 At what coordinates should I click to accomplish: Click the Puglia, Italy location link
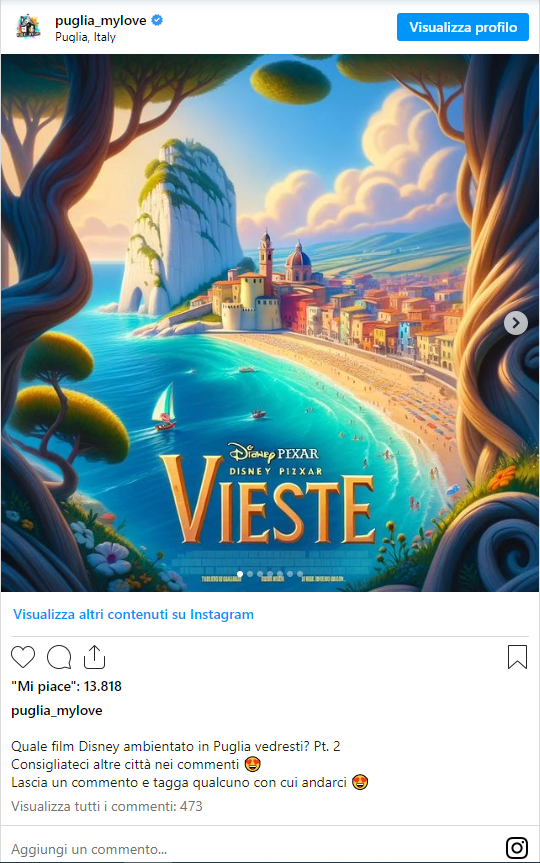pyautogui.click(x=85, y=37)
